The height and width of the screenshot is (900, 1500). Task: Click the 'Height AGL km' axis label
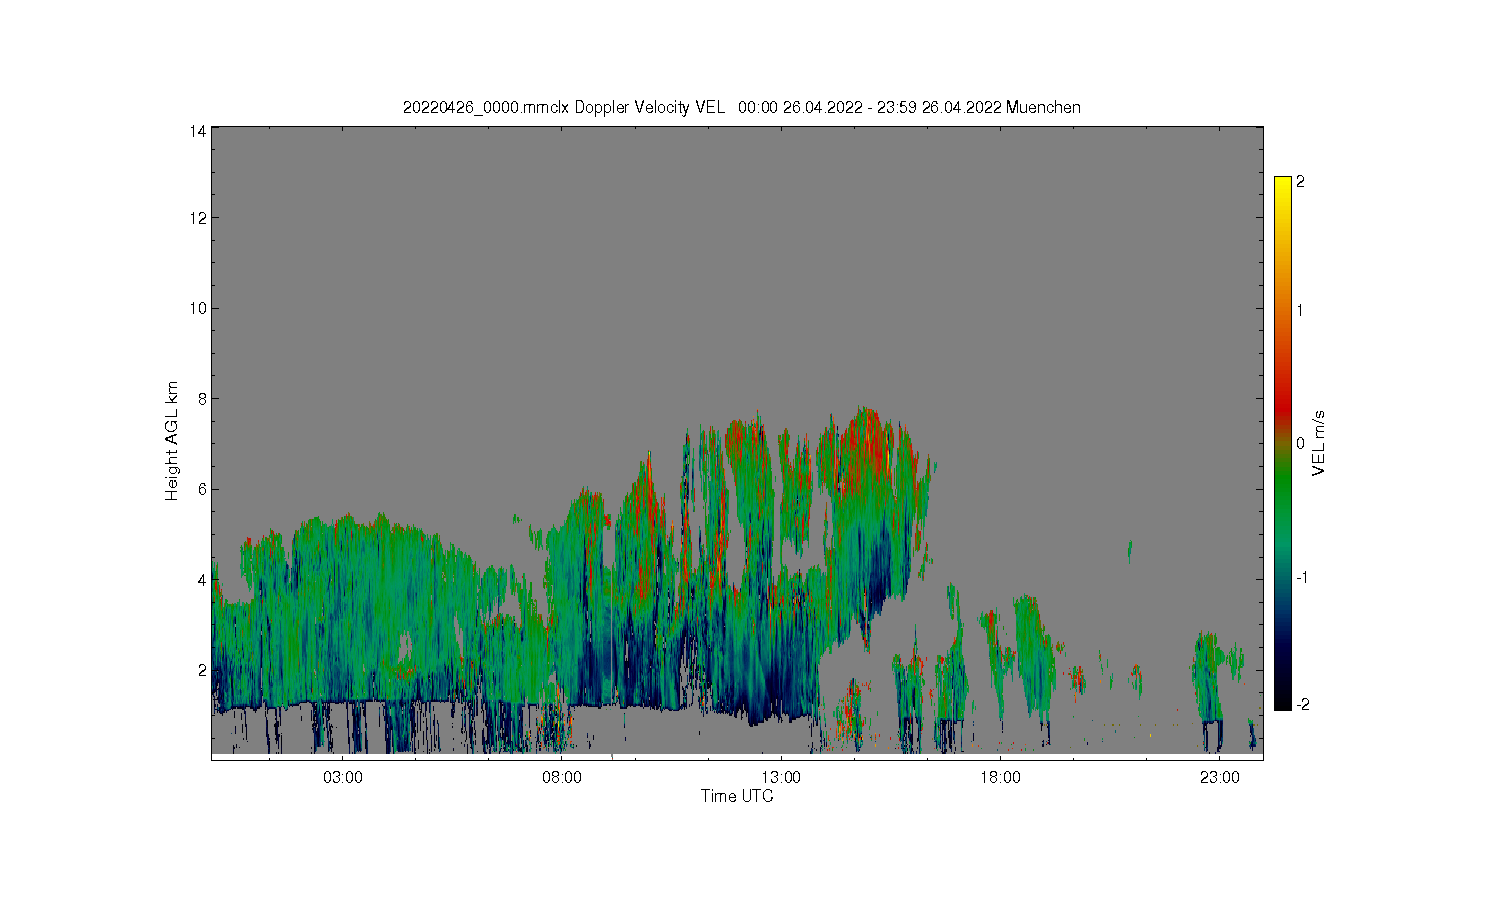click(x=172, y=441)
